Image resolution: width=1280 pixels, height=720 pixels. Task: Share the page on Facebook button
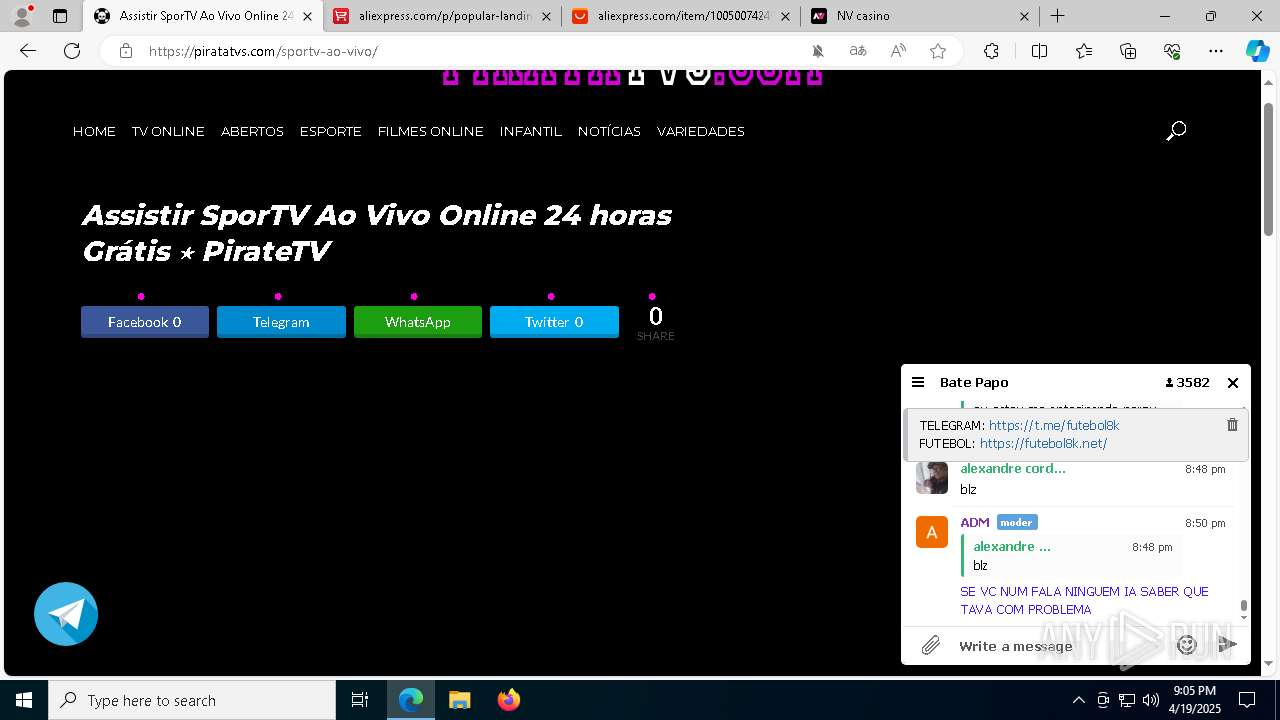pyautogui.click(x=145, y=322)
